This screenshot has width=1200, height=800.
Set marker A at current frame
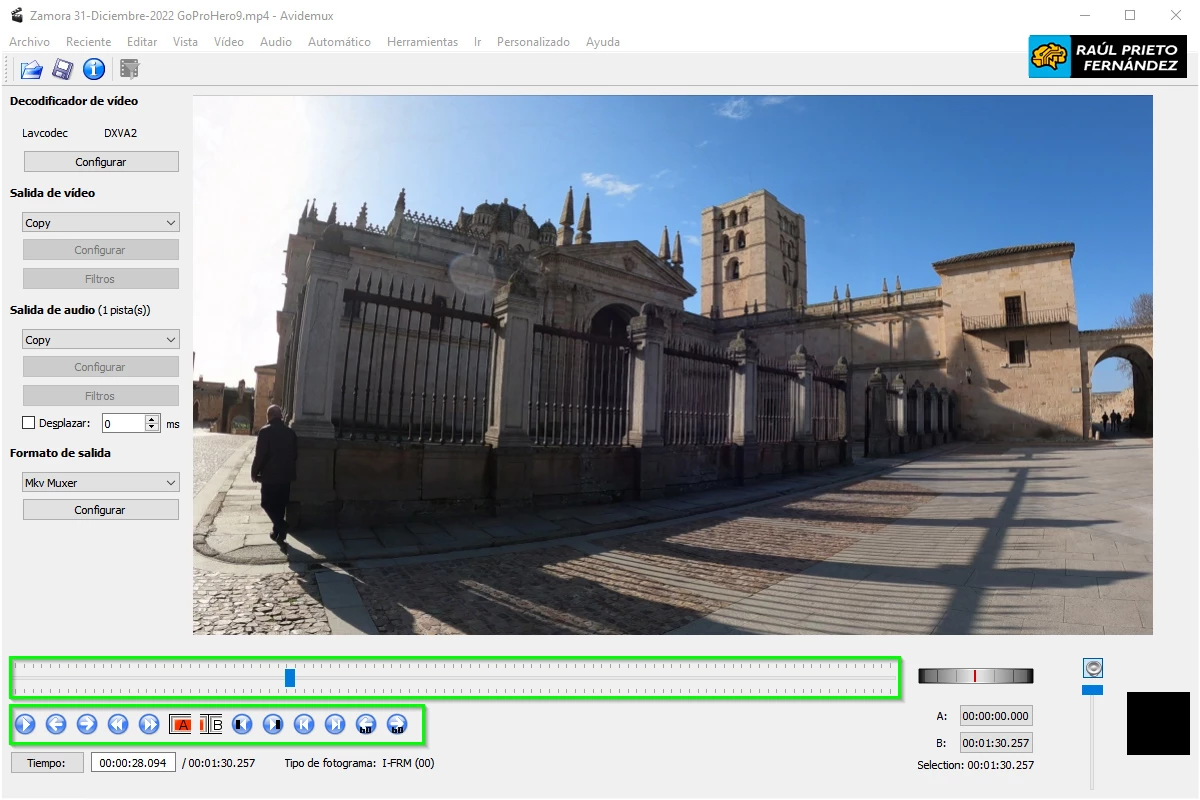click(x=181, y=723)
